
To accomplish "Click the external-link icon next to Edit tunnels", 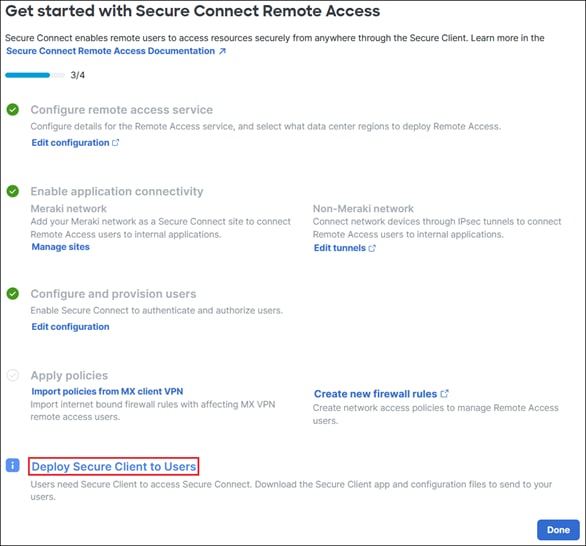I will [372, 248].
